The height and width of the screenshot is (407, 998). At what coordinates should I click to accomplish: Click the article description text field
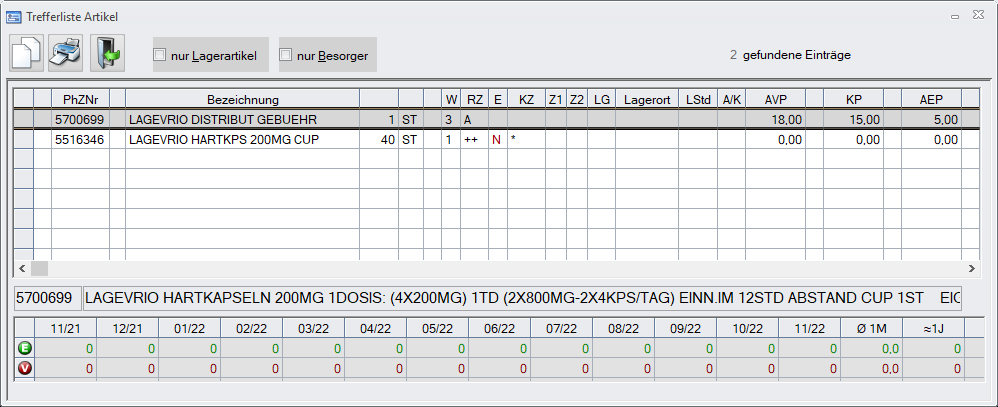(520, 298)
